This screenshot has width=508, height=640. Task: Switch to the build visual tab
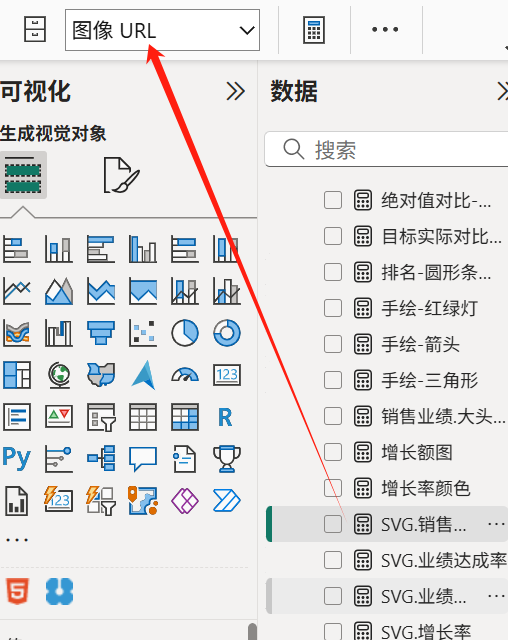(23, 175)
